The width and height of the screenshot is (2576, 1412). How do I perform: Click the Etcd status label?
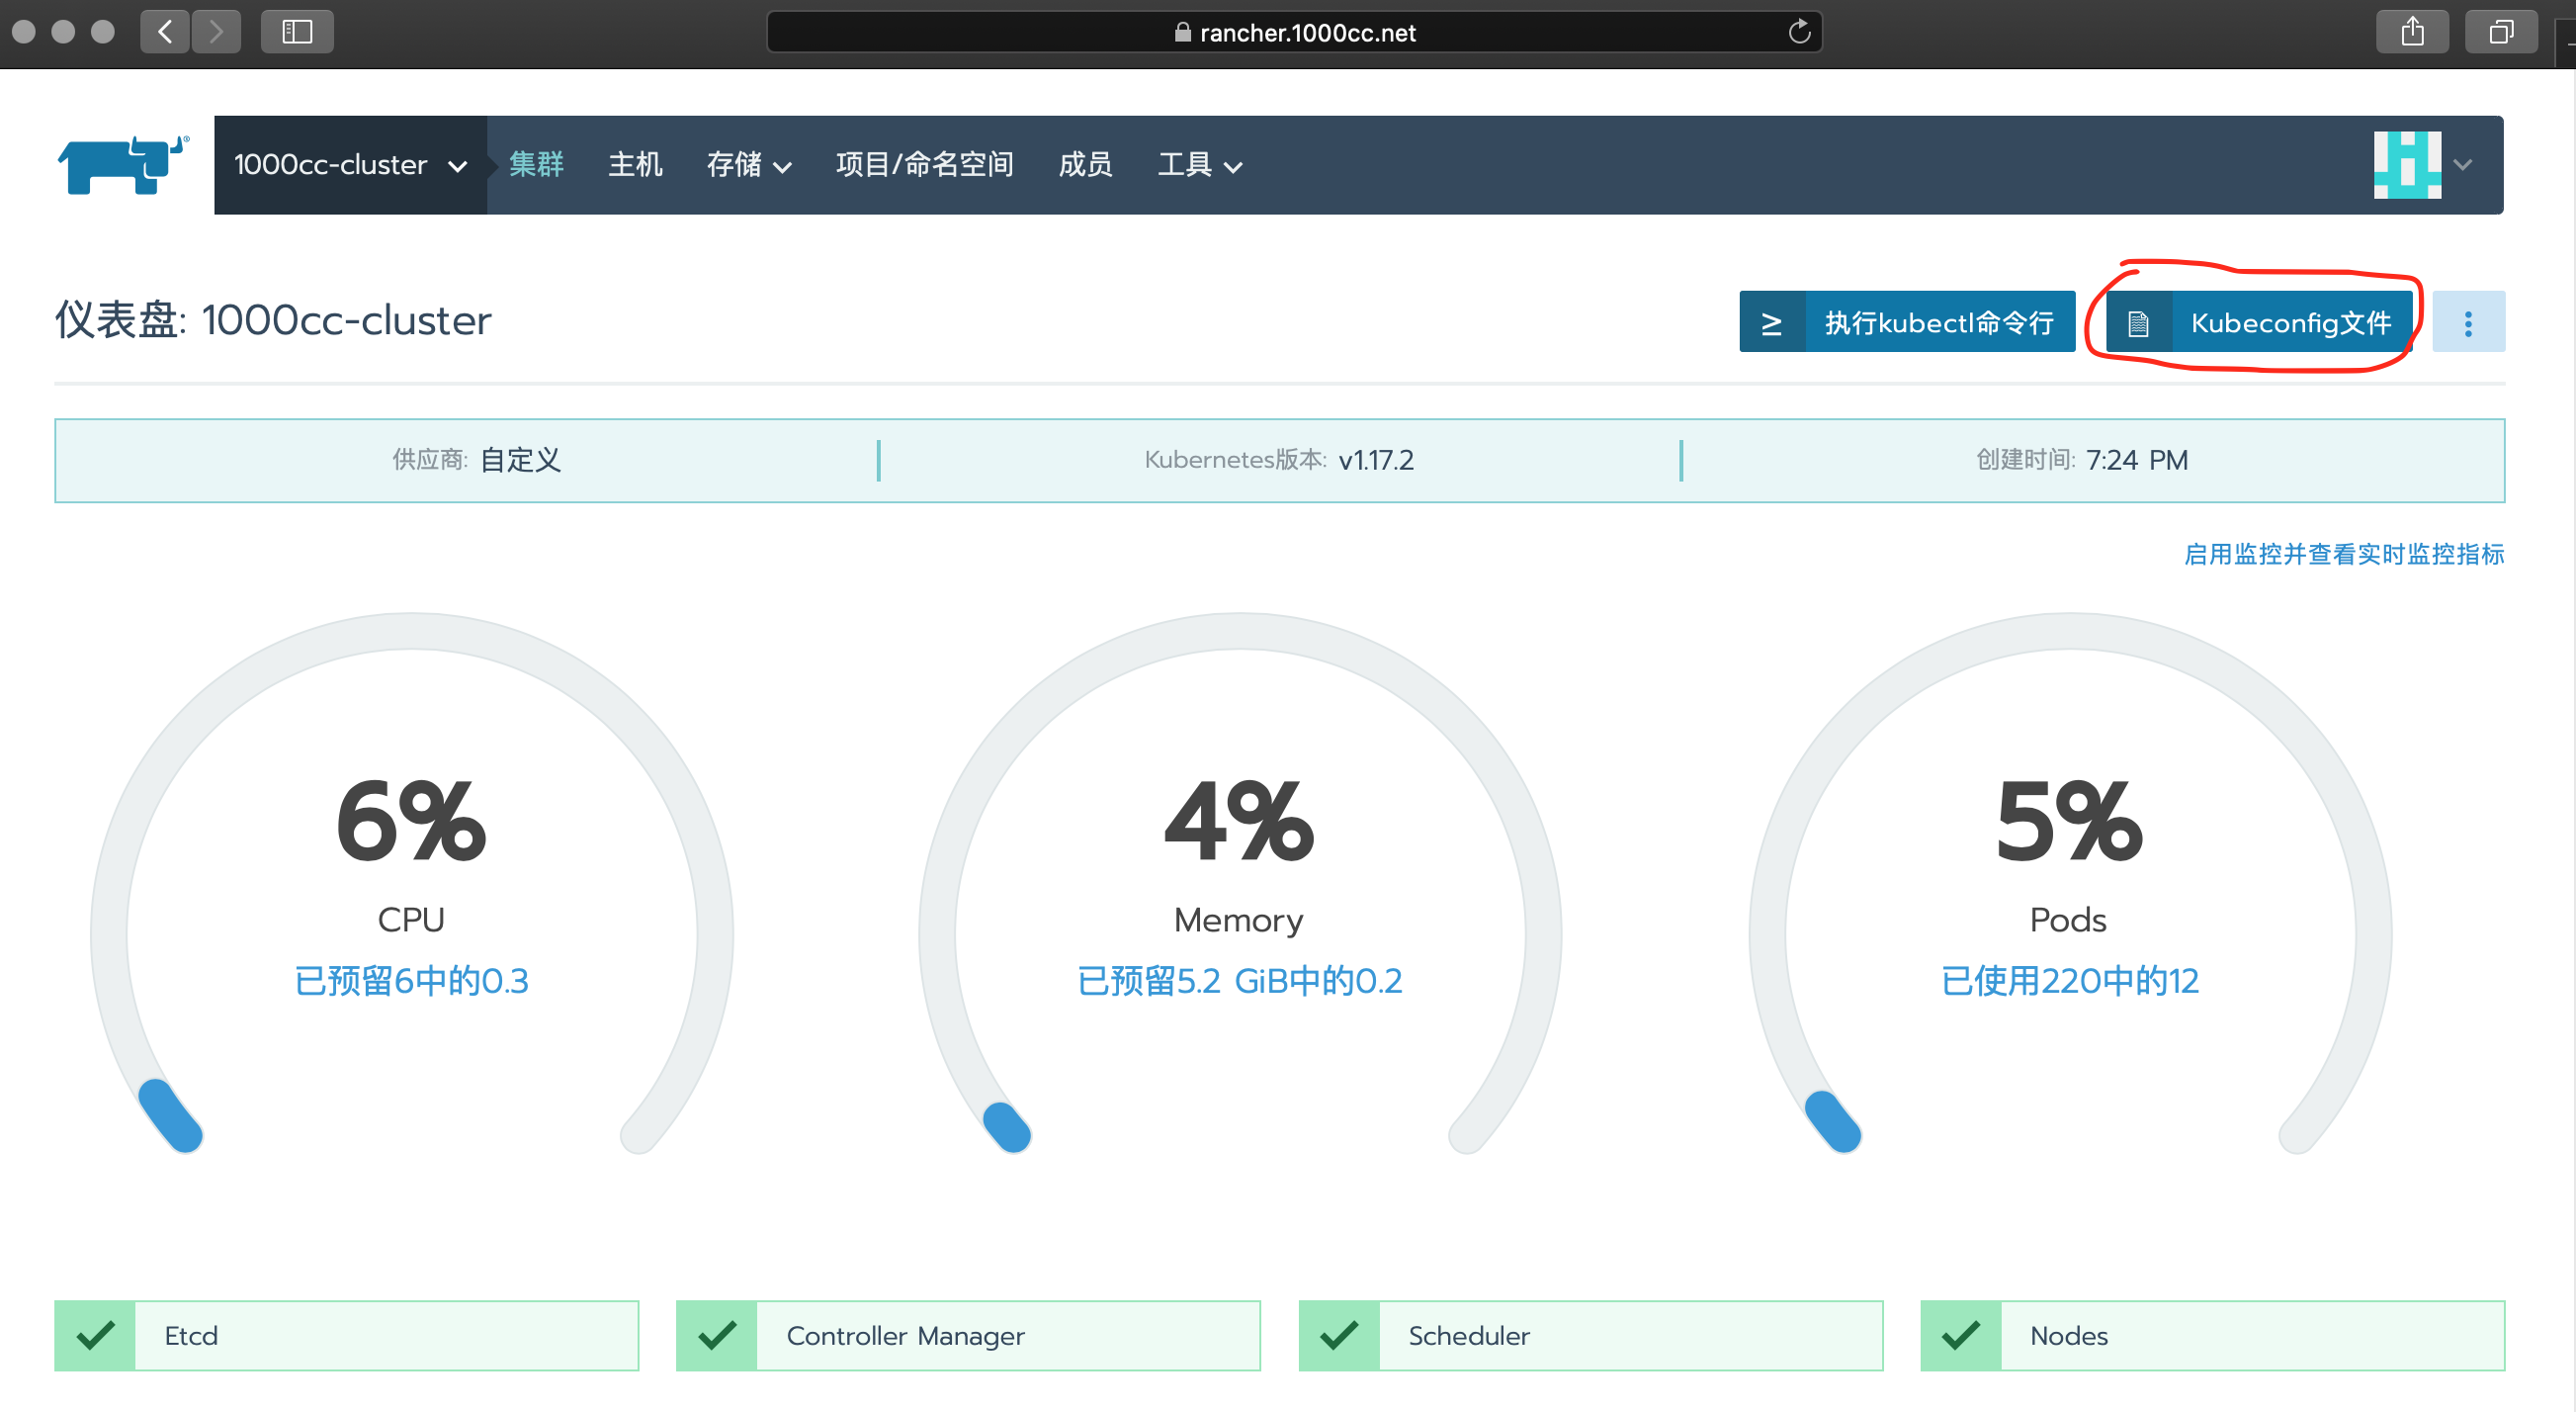(x=191, y=1335)
